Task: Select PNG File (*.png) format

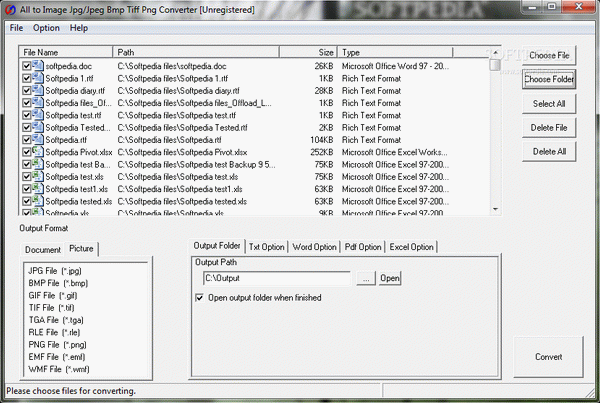Action: [57, 344]
